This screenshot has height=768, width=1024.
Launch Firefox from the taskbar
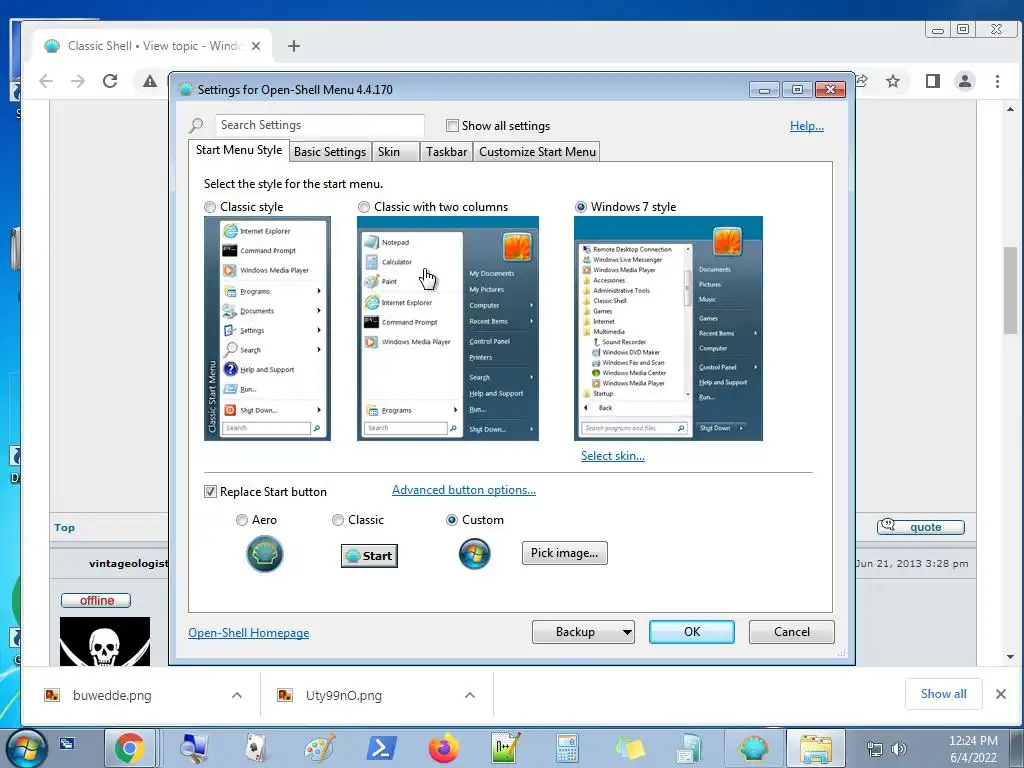[444, 748]
